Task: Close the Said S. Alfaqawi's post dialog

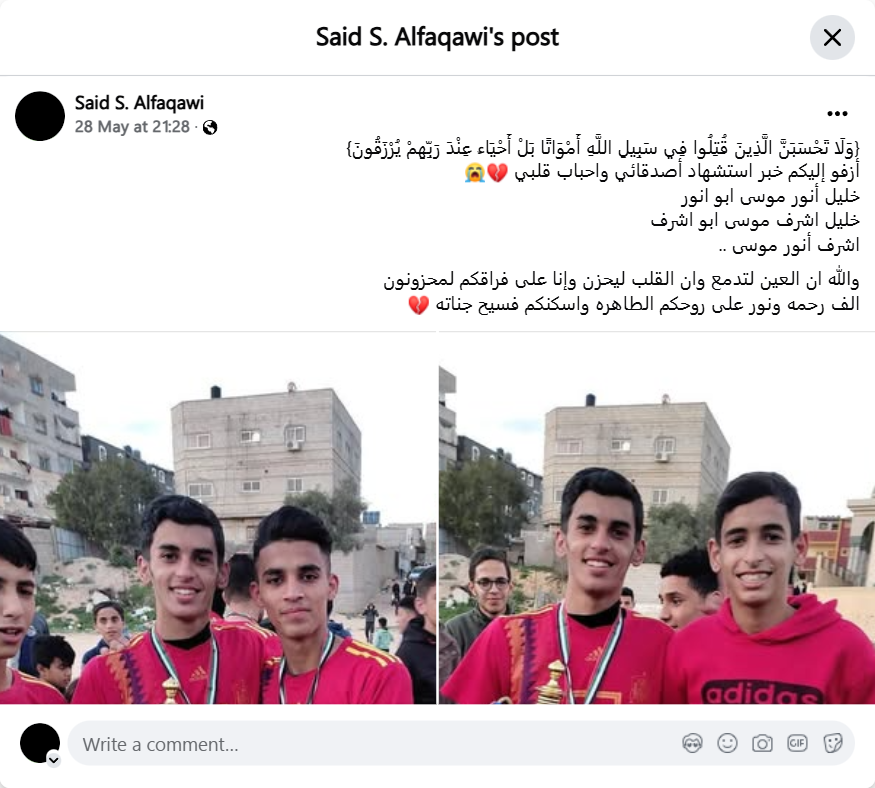Action: point(832,38)
